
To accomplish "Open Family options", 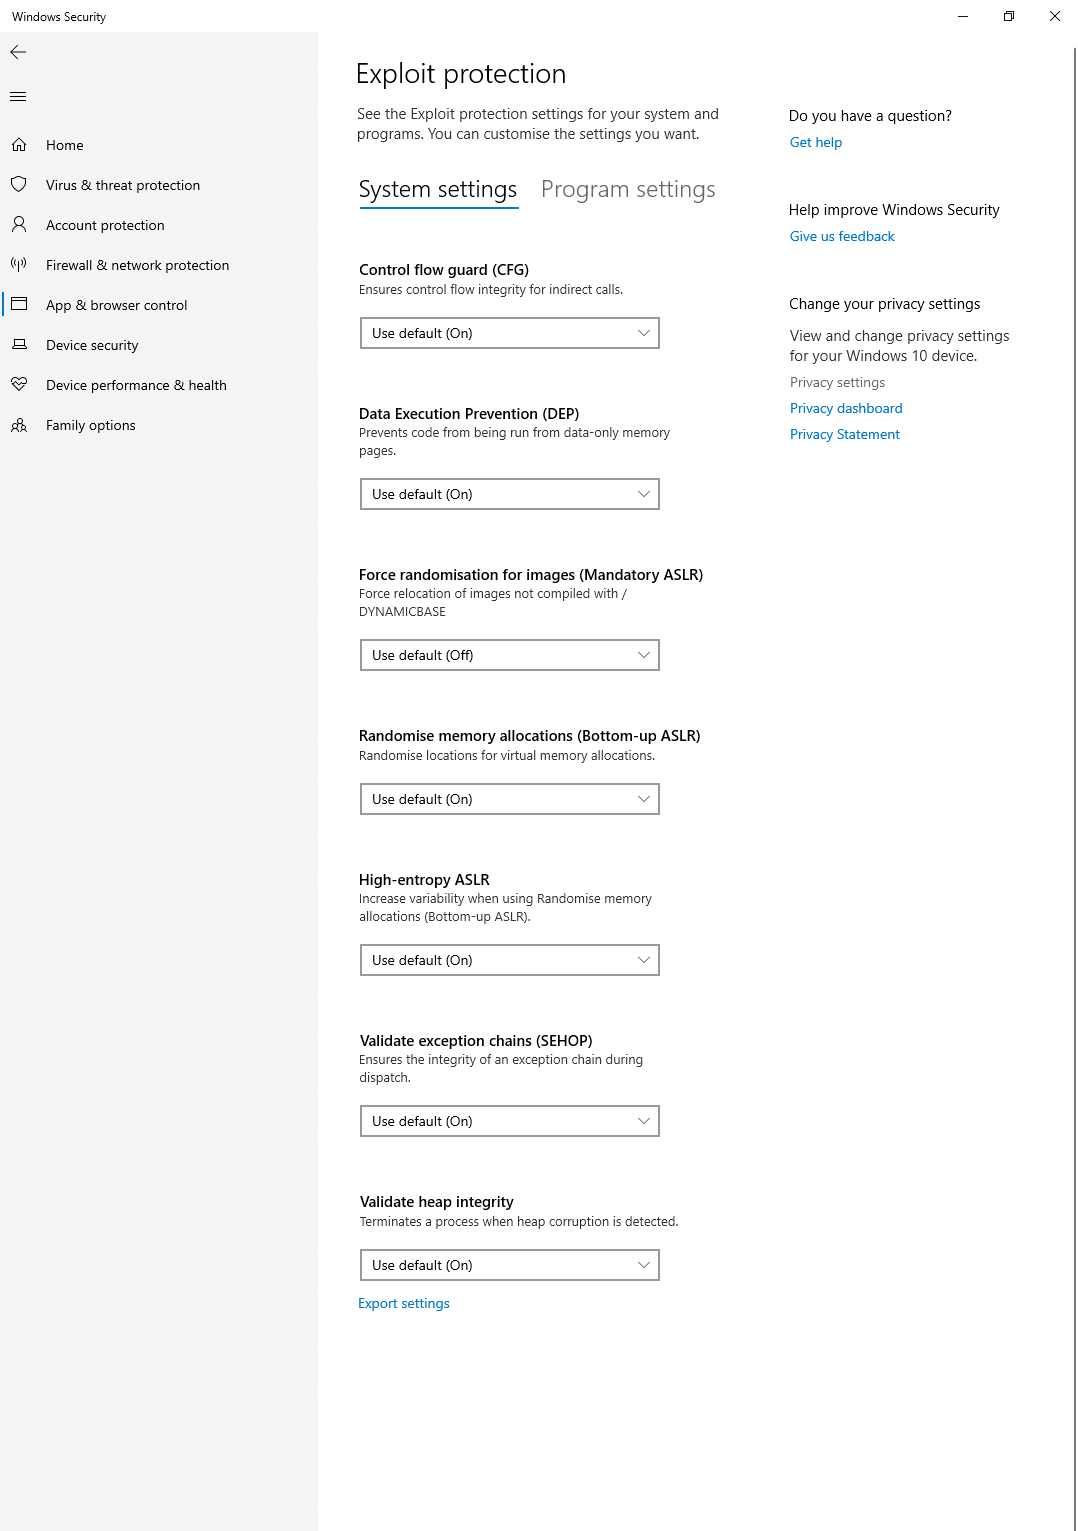I will pos(90,425).
